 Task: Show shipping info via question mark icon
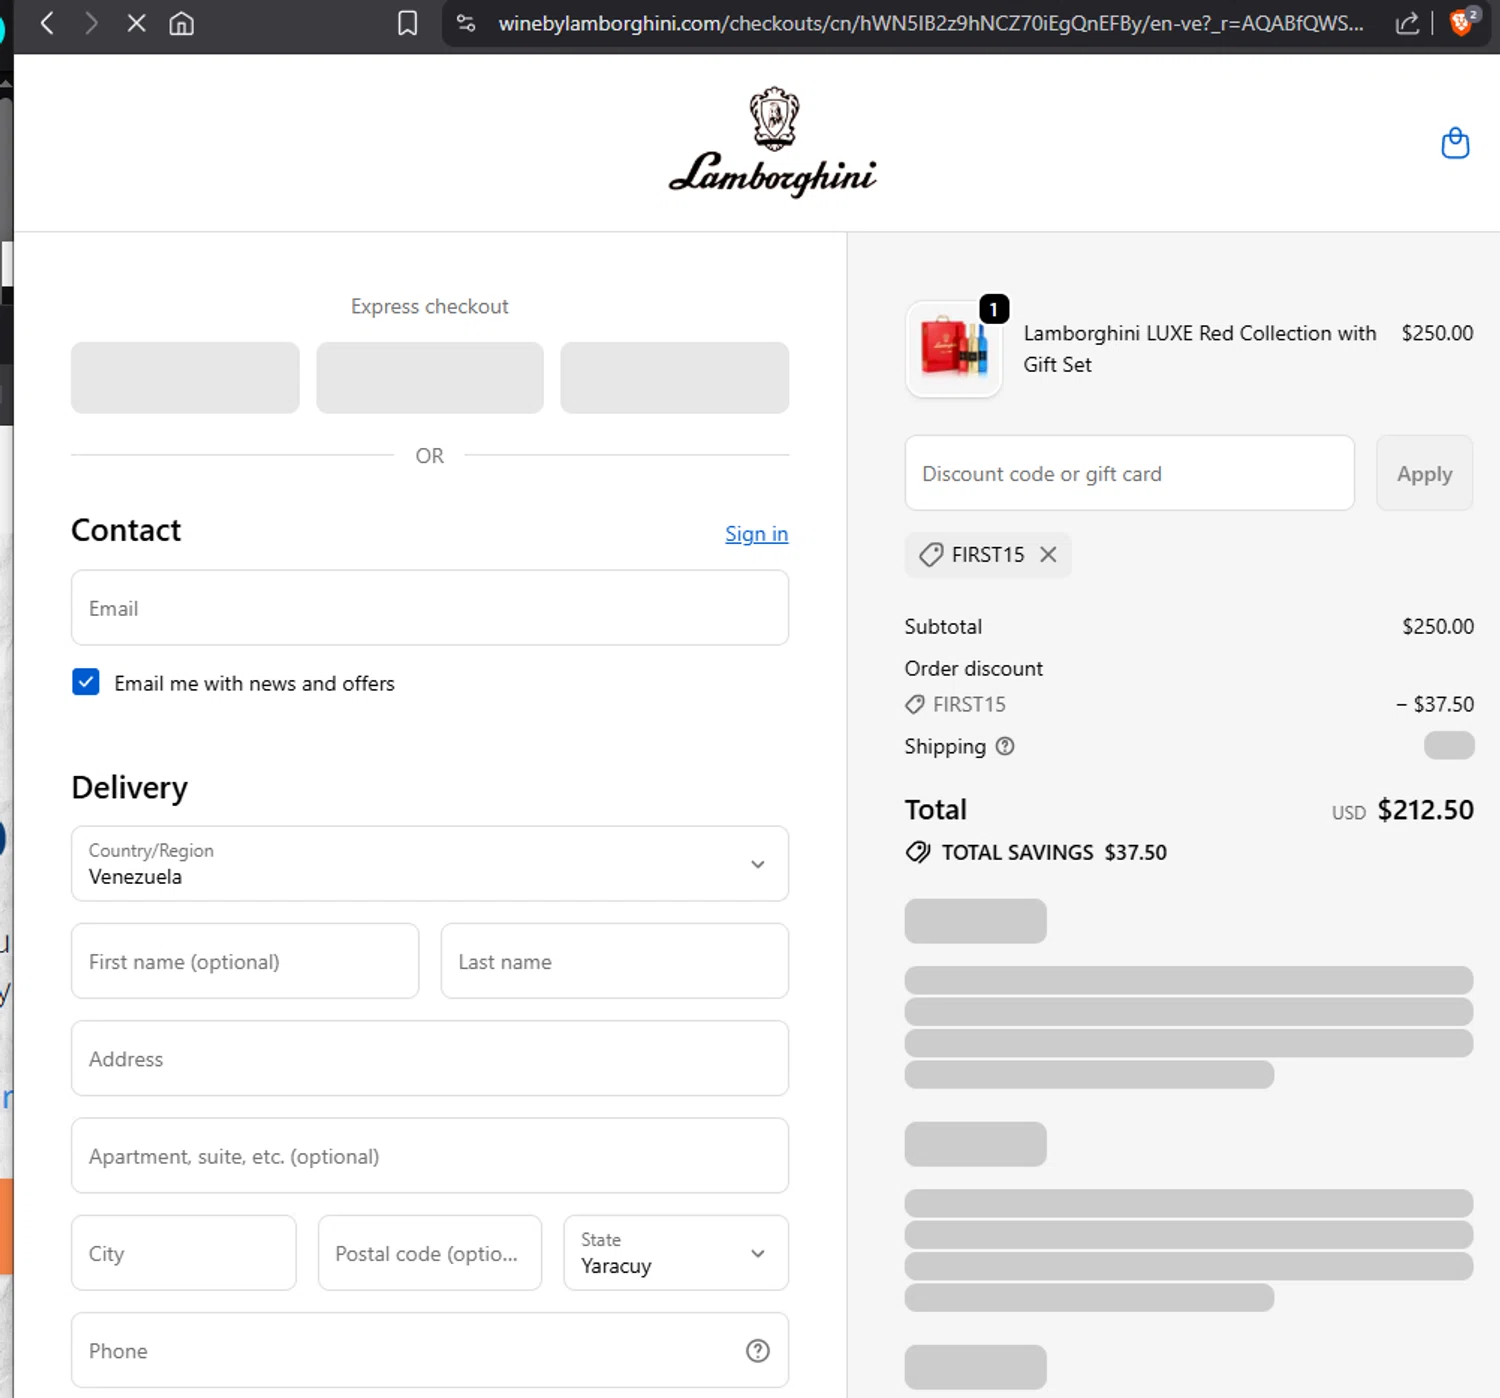pos(1005,746)
